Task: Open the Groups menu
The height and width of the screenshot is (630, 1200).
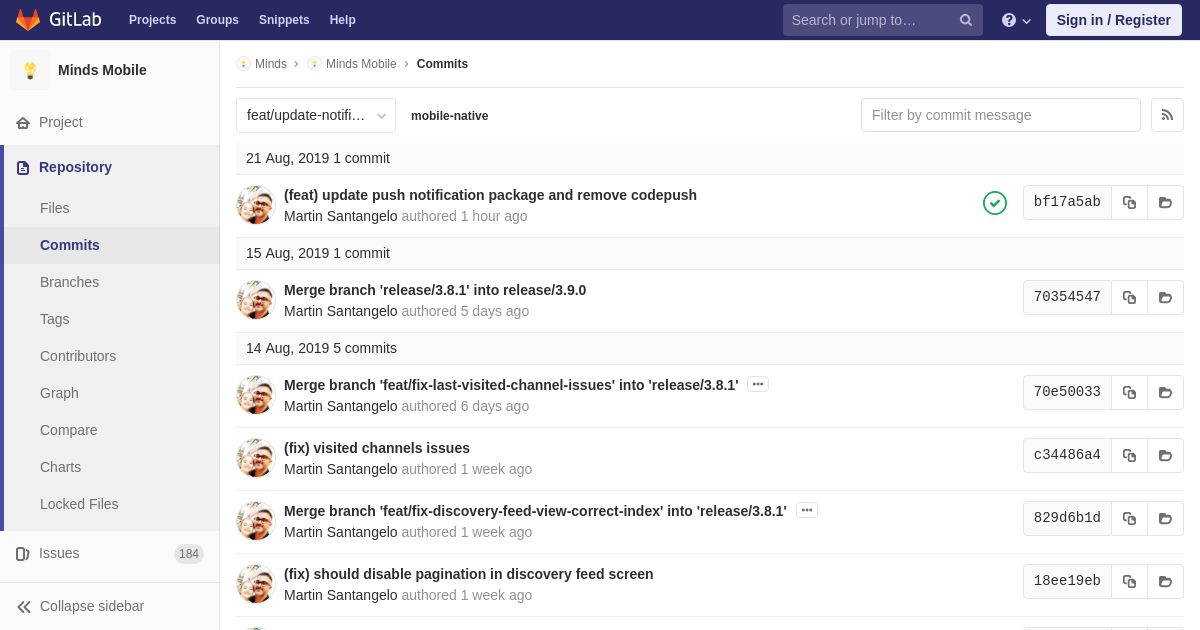Action: pyautogui.click(x=217, y=20)
